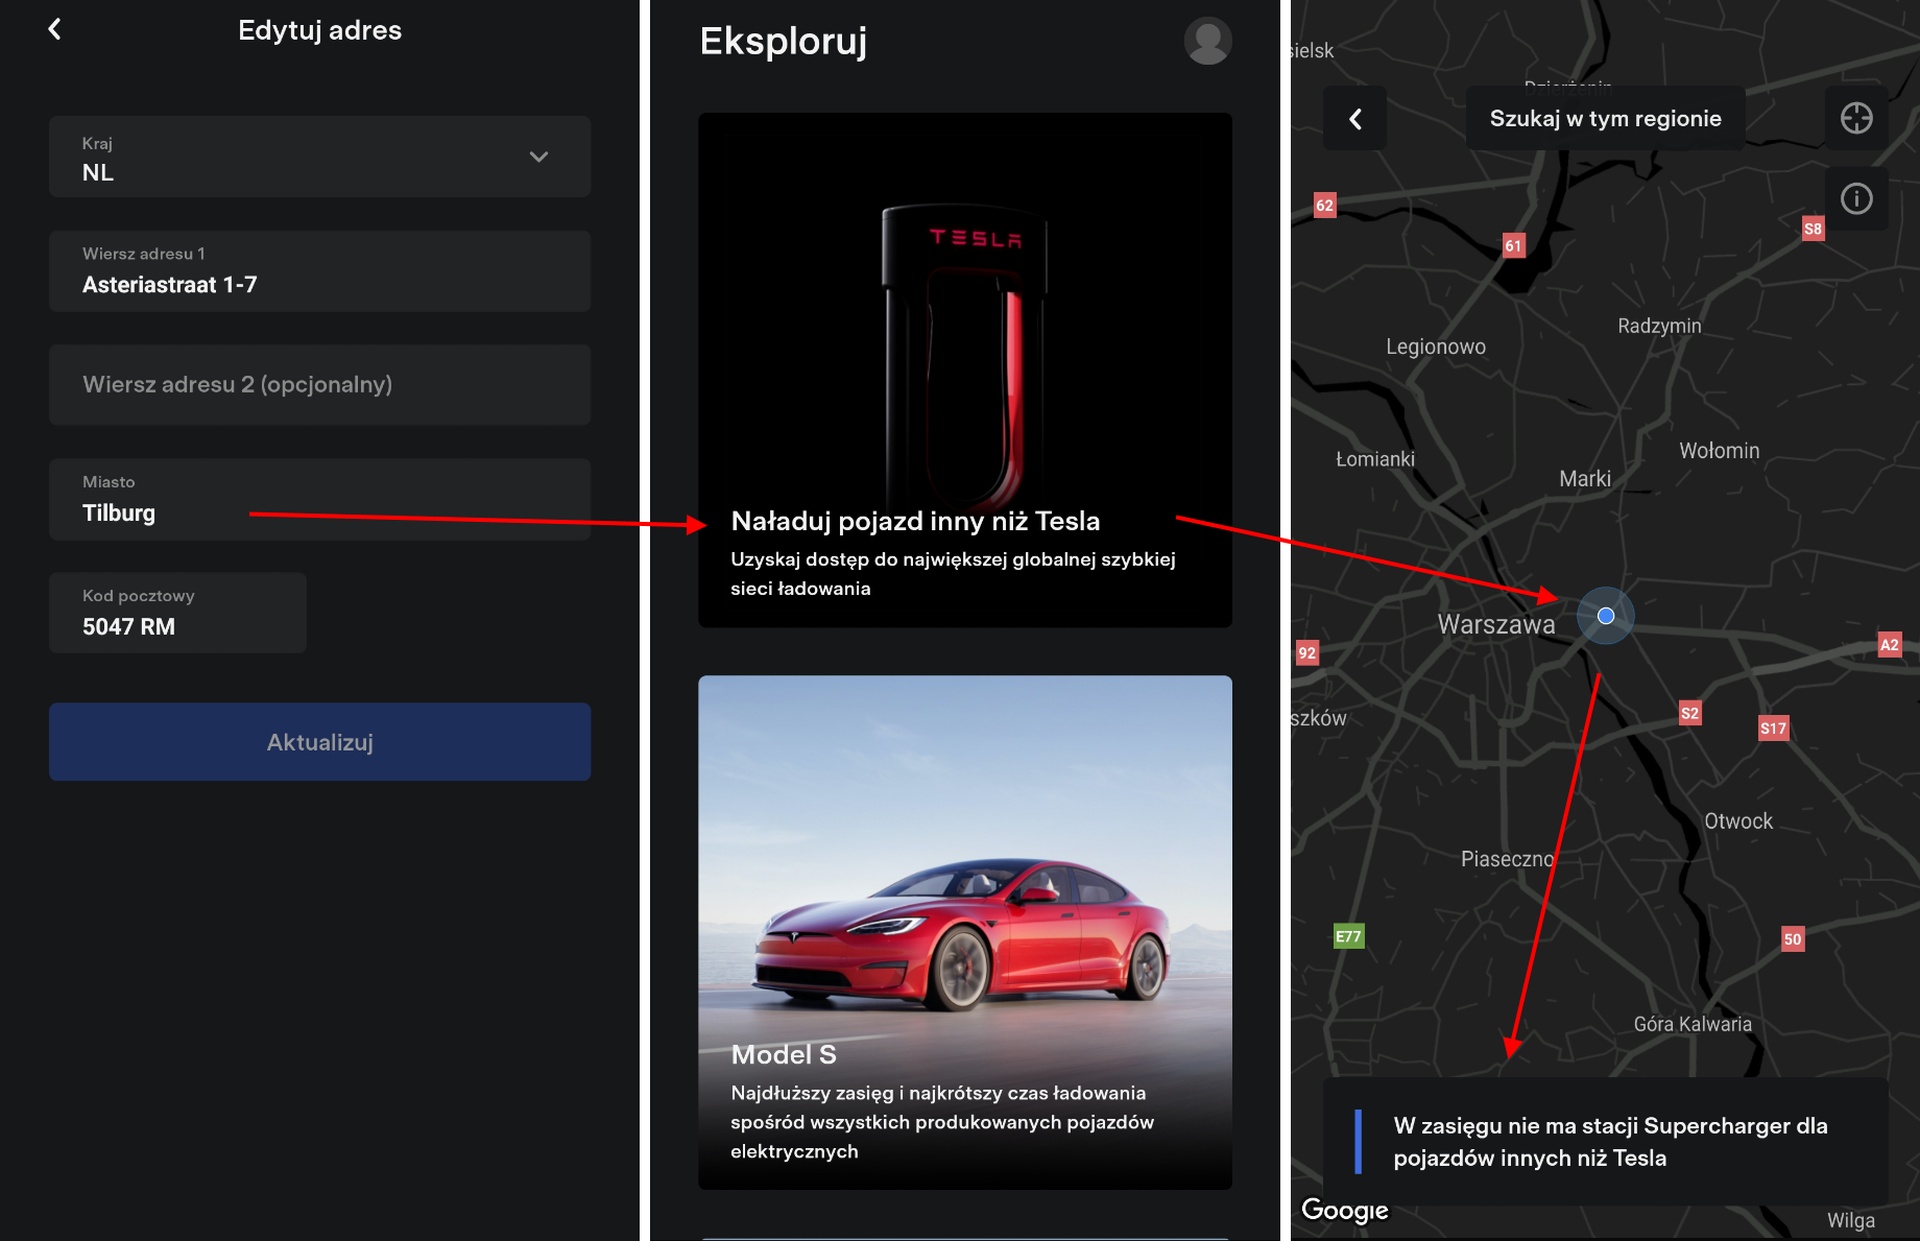Click the Legionowo label on the map

[x=1436, y=347]
